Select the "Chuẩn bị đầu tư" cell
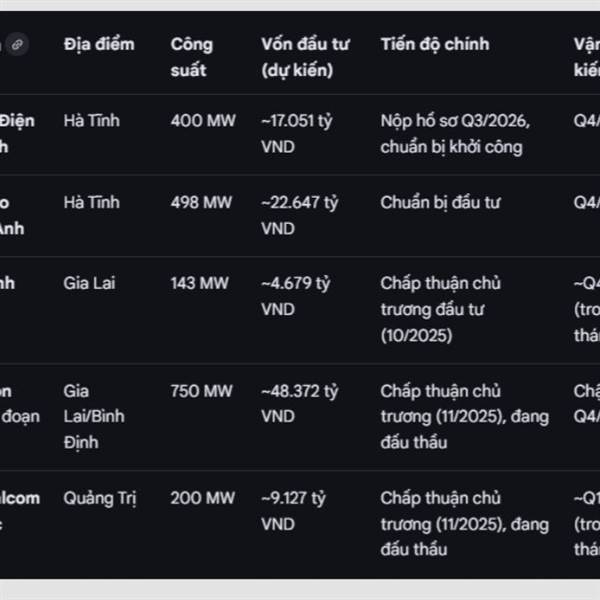600x600 pixels. click(441, 202)
